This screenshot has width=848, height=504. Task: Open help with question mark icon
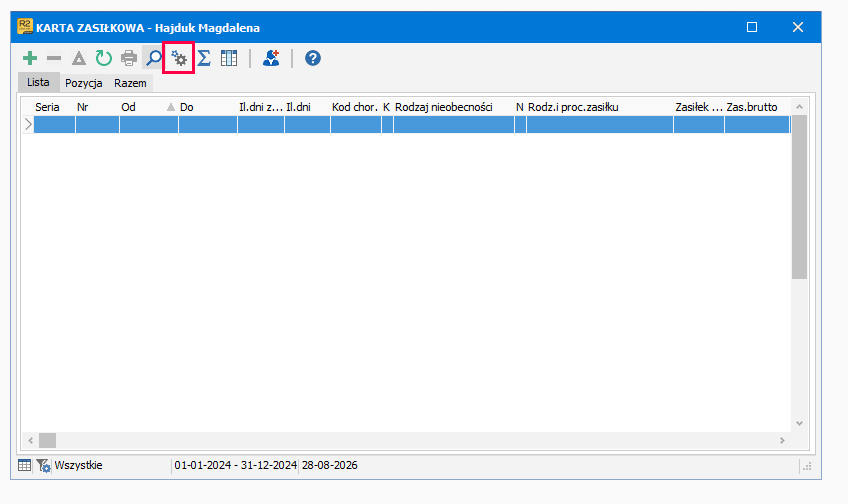coord(313,58)
